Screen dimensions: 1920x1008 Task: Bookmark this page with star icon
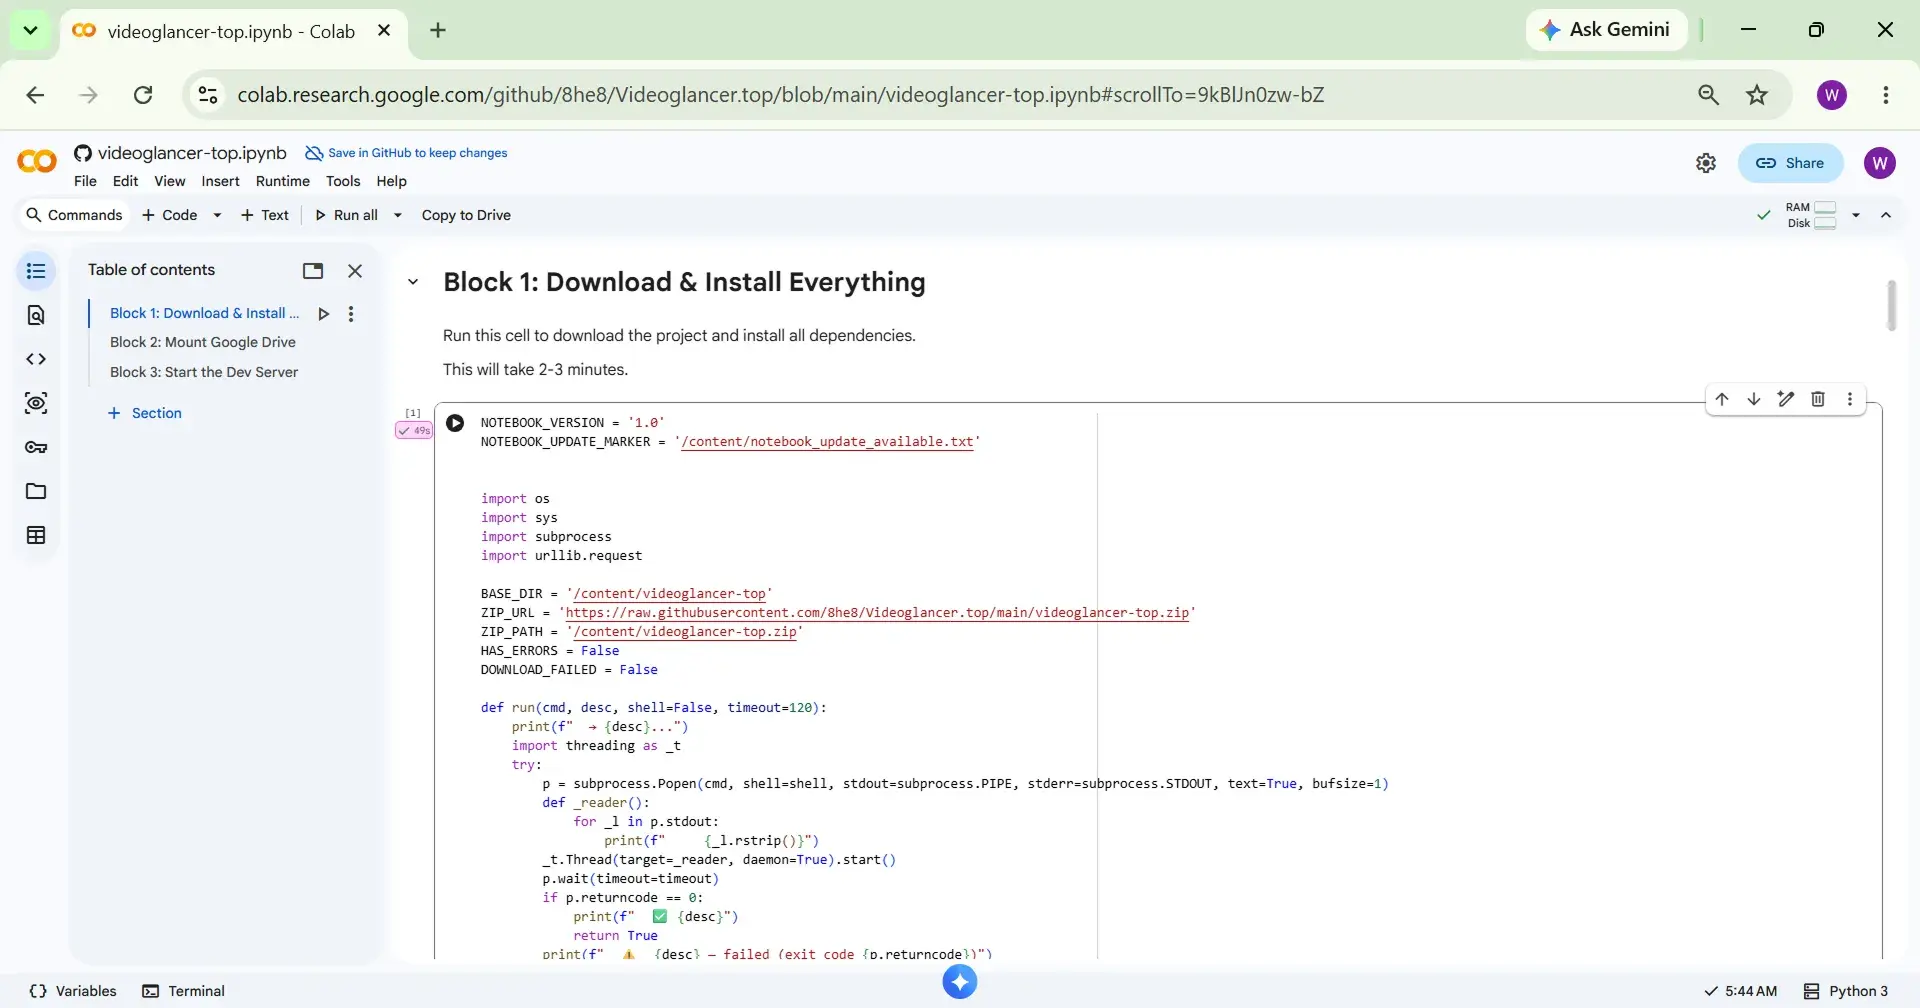tap(1757, 95)
